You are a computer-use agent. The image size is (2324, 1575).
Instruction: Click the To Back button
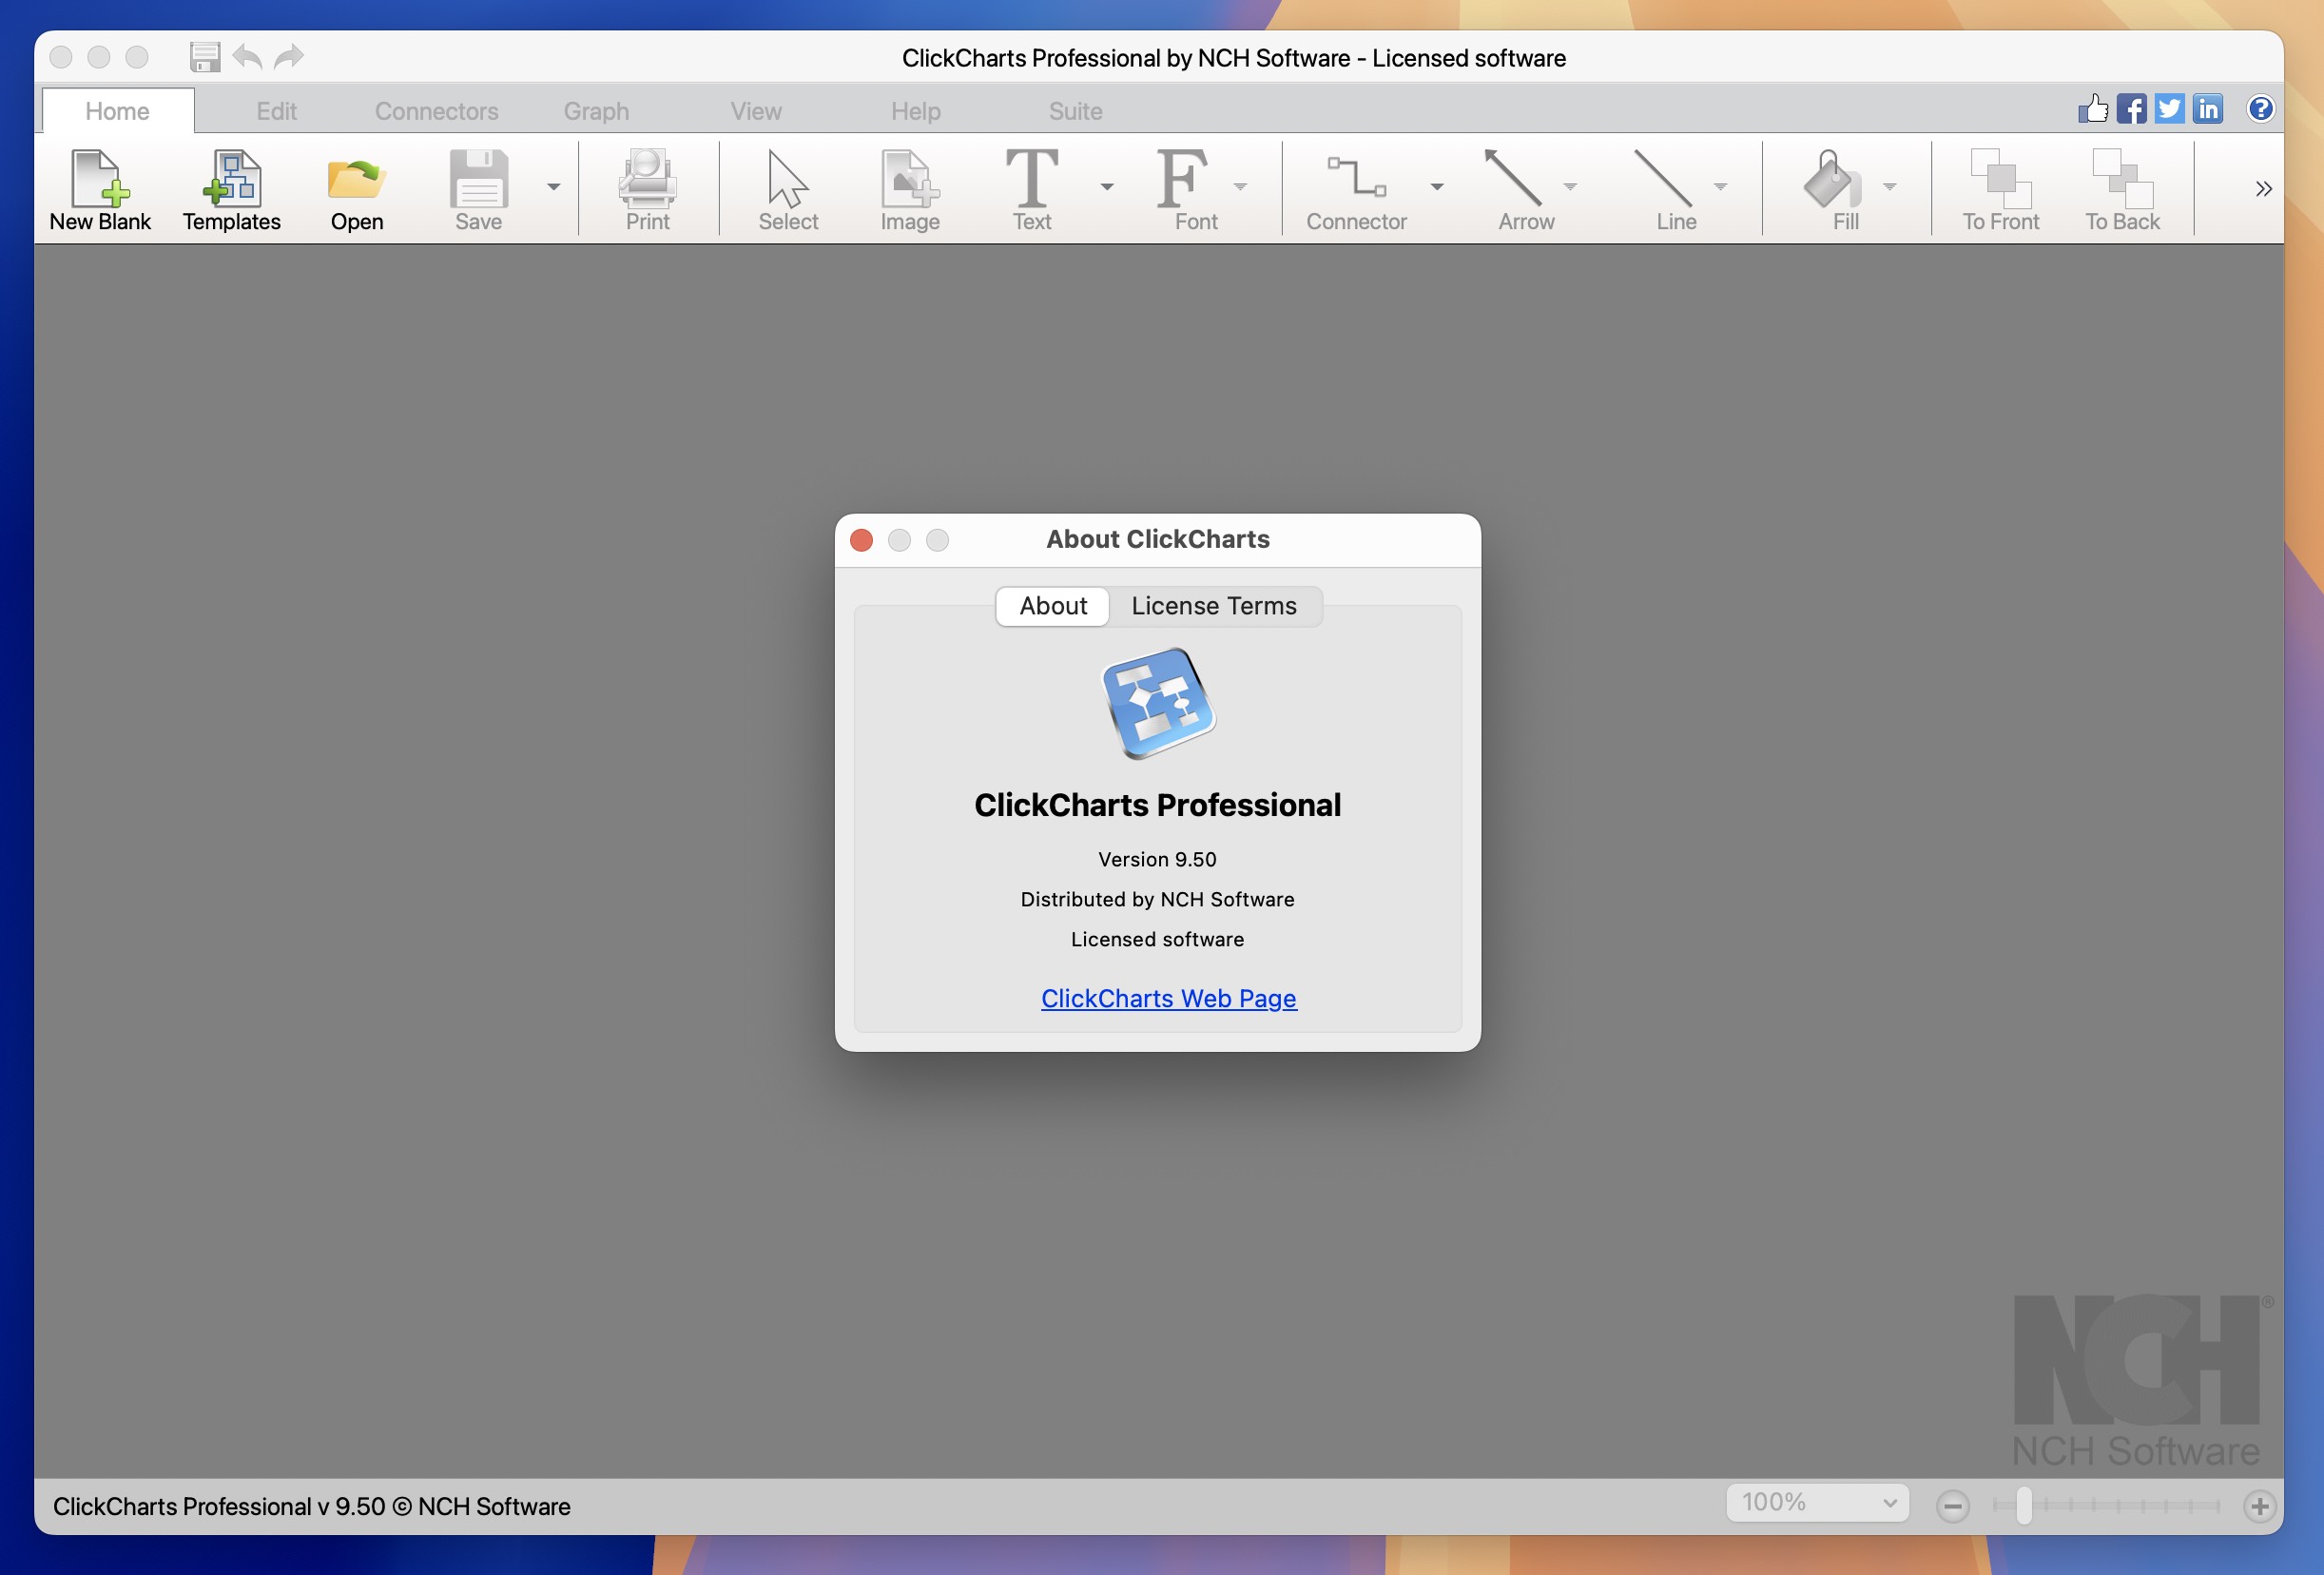(x=2122, y=190)
